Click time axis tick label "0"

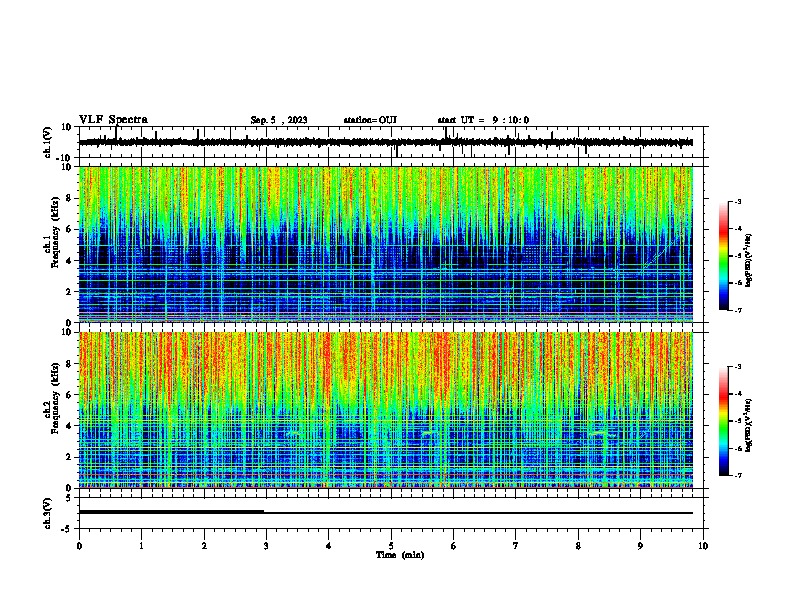coord(79,546)
